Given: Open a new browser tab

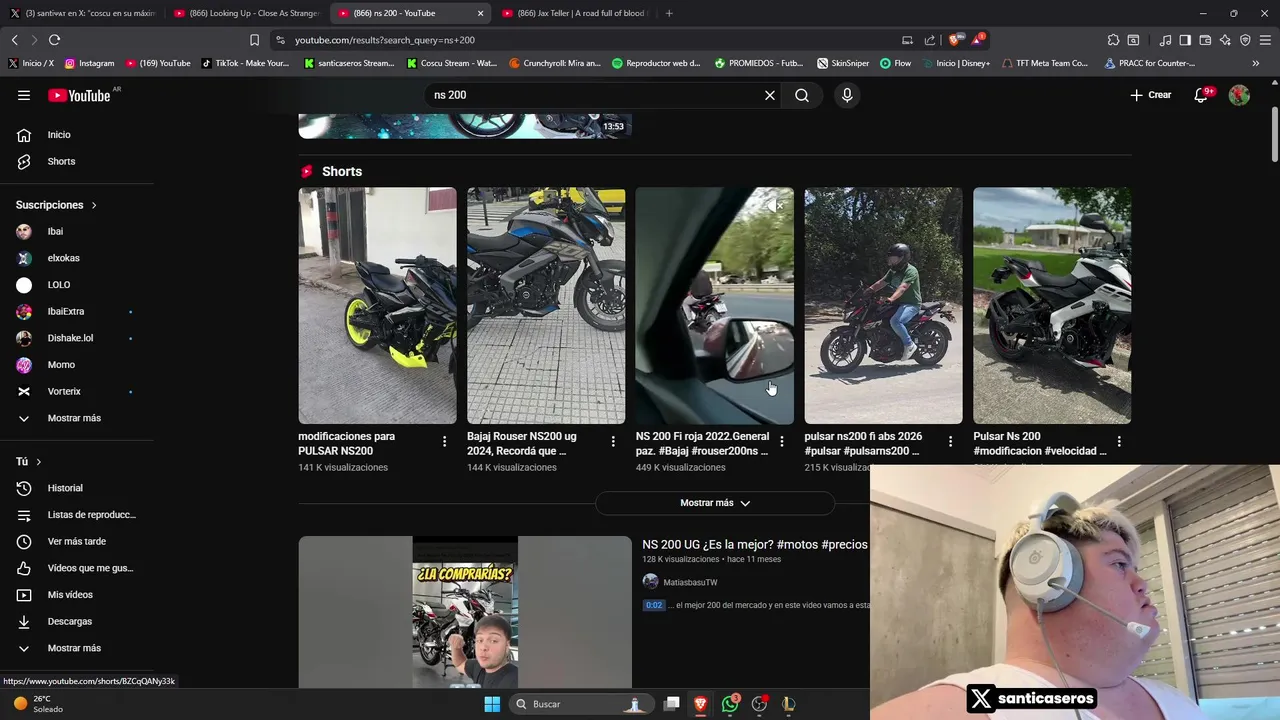Looking at the screenshot, I should pos(669,13).
